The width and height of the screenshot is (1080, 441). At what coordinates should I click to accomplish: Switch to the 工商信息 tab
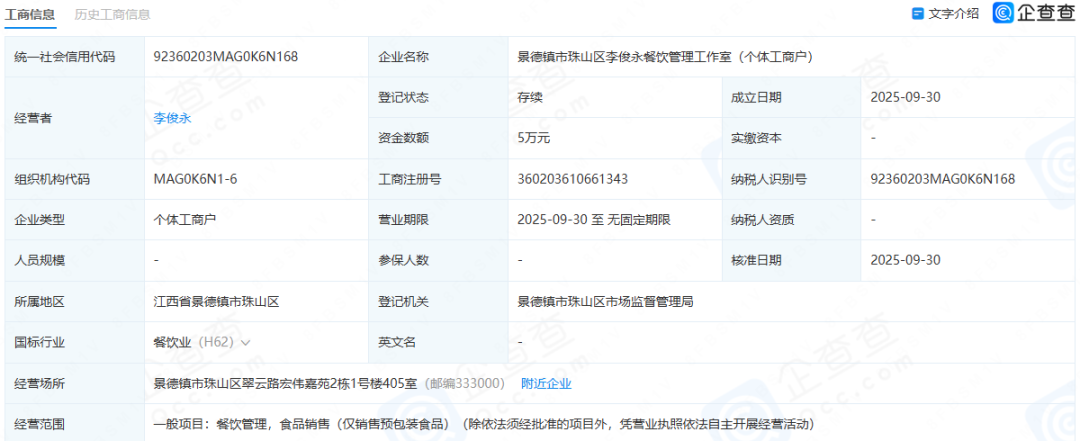tap(31, 14)
